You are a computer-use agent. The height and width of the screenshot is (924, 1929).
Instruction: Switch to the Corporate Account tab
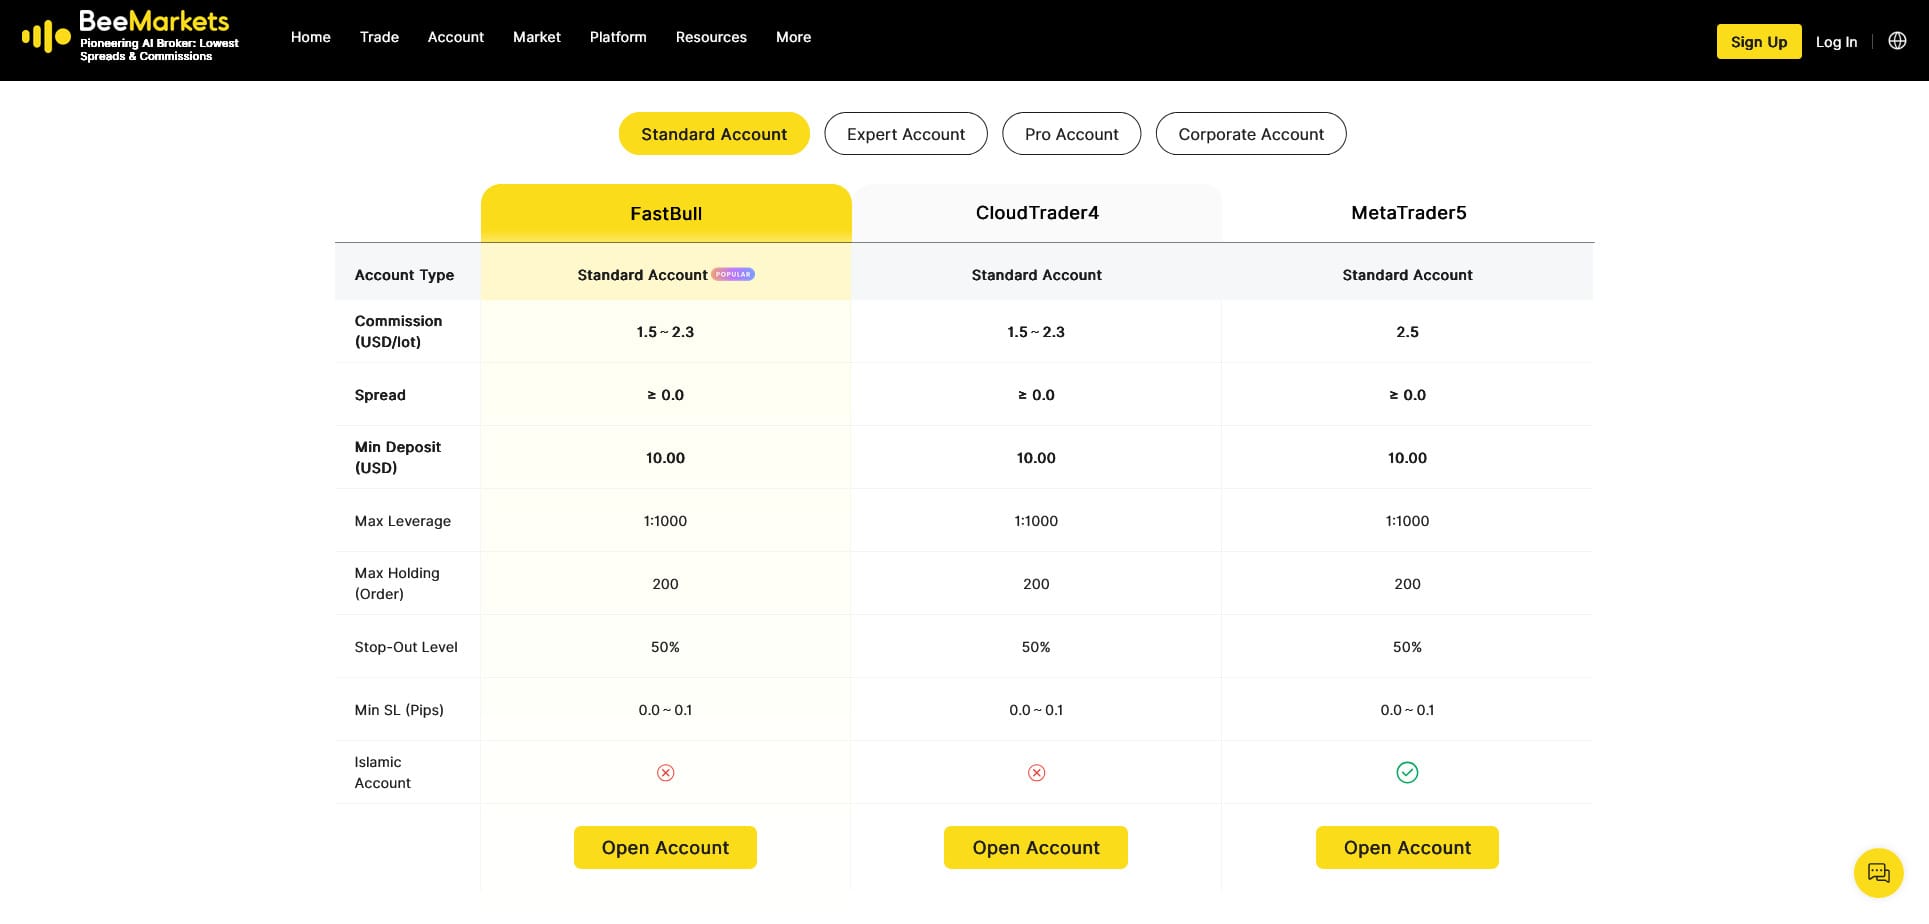pyautogui.click(x=1251, y=134)
